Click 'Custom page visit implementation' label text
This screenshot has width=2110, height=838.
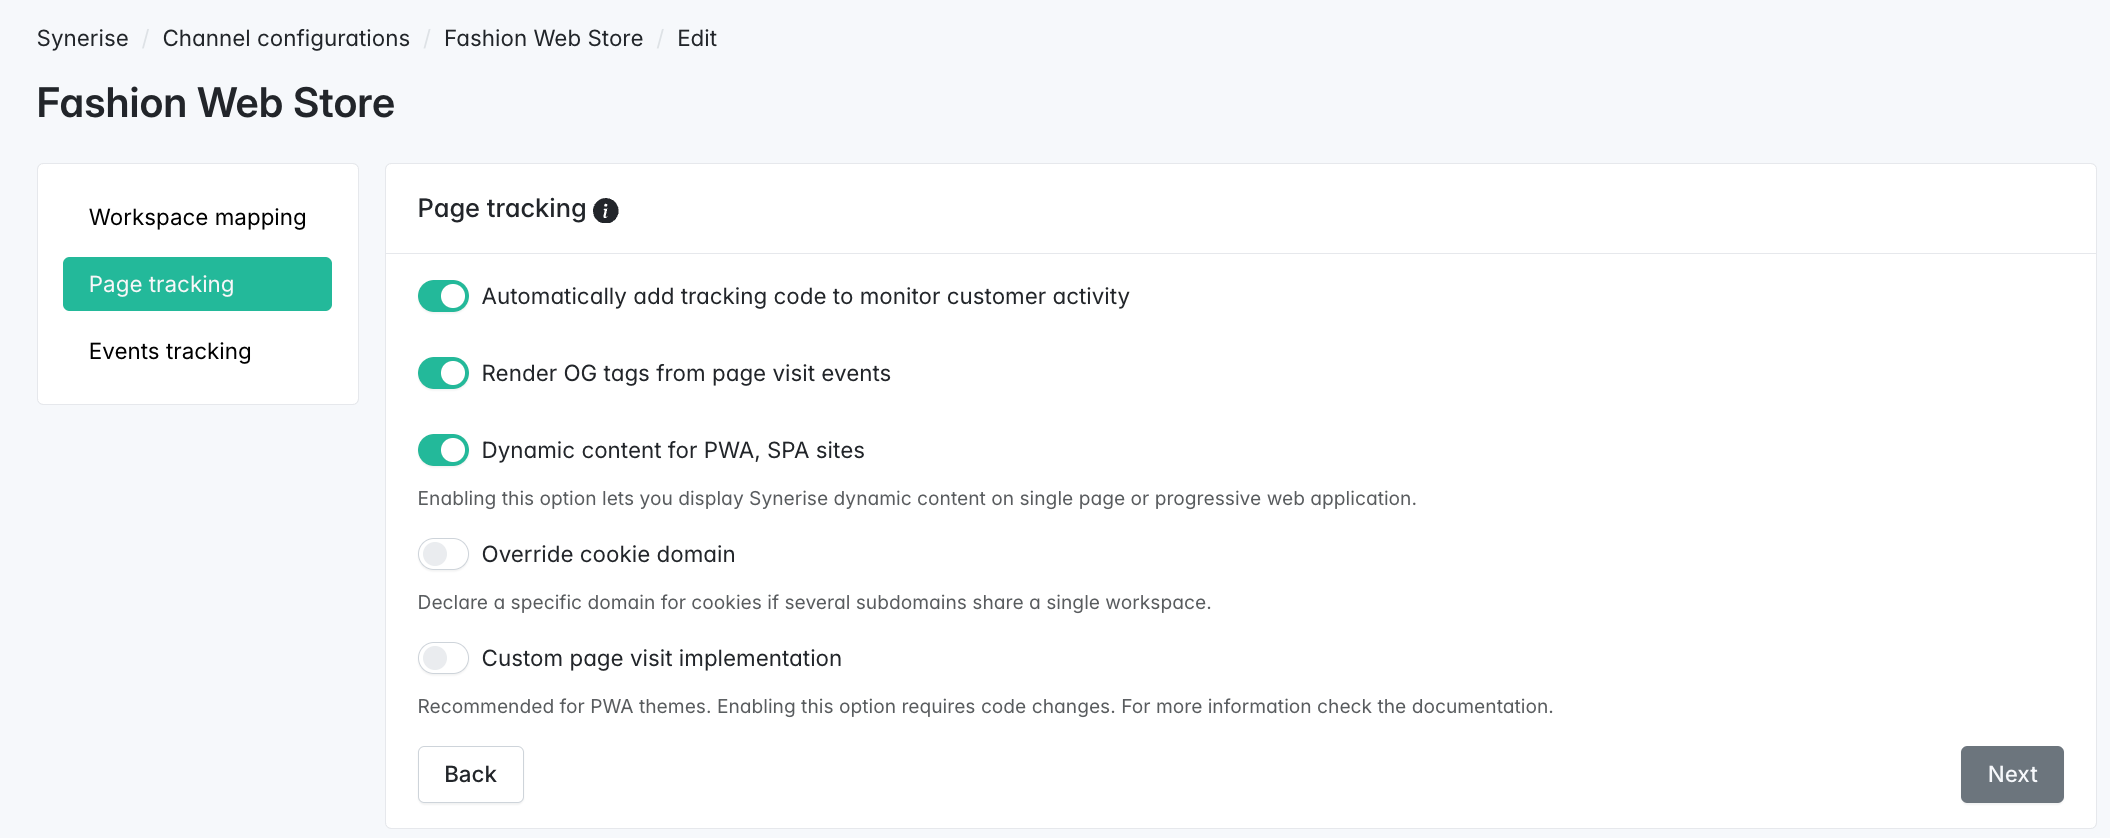point(661,658)
